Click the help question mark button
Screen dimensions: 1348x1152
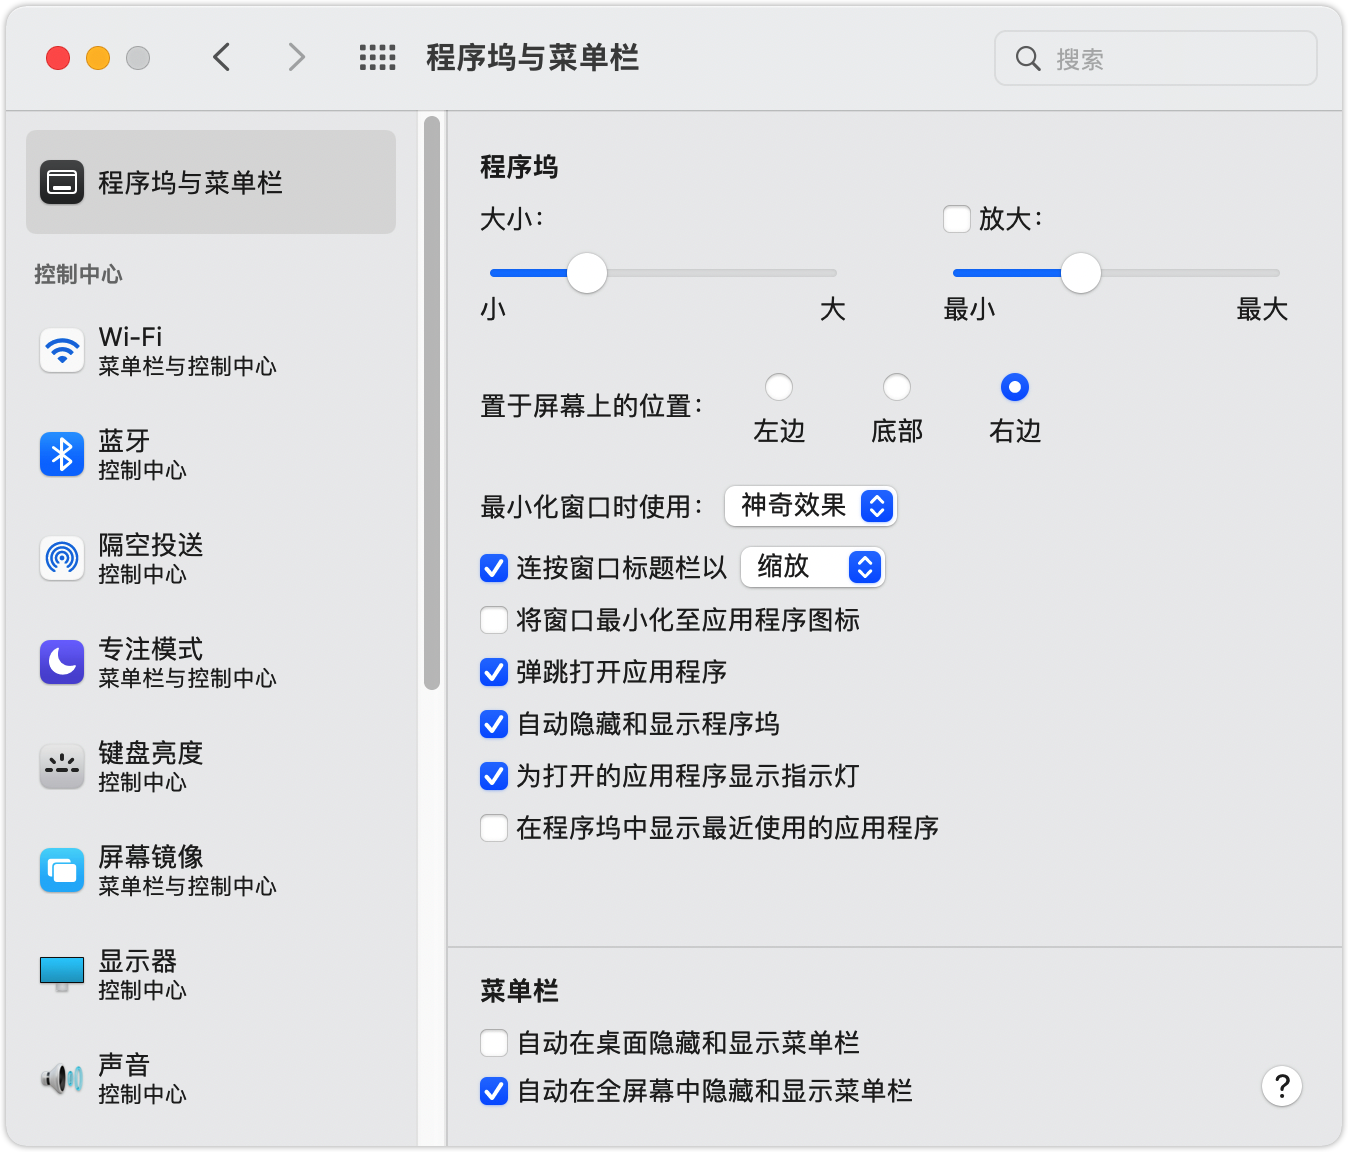pyautogui.click(x=1281, y=1086)
